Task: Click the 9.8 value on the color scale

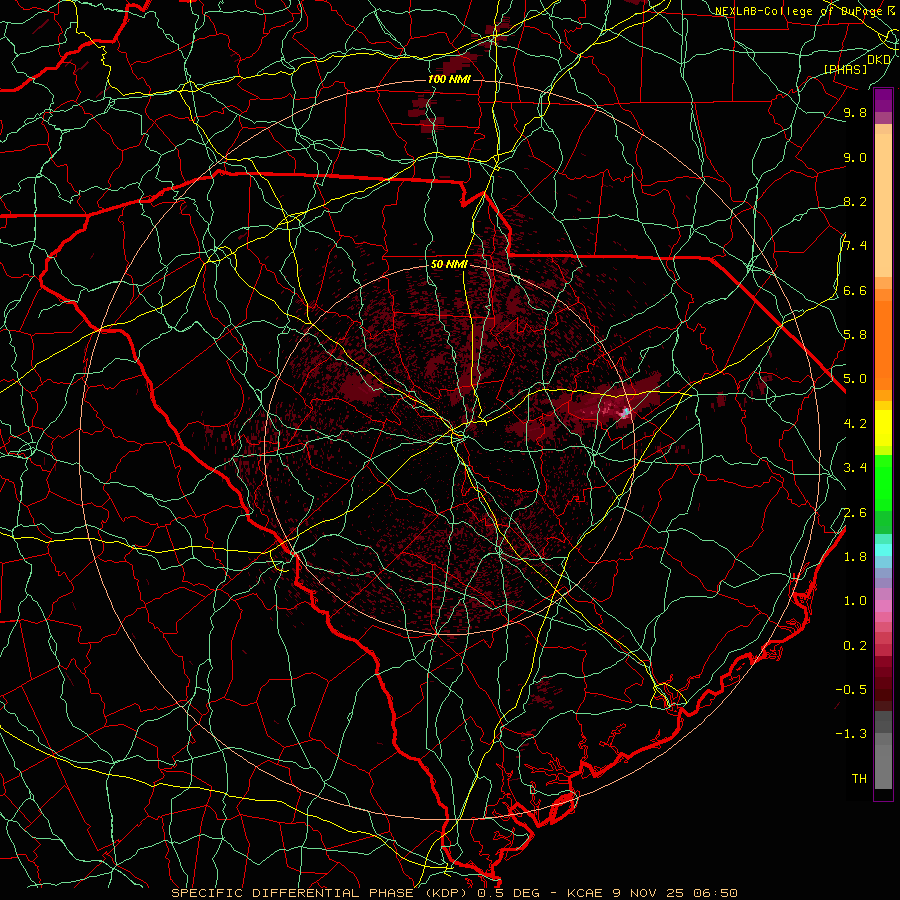Action: click(x=855, y=112)
